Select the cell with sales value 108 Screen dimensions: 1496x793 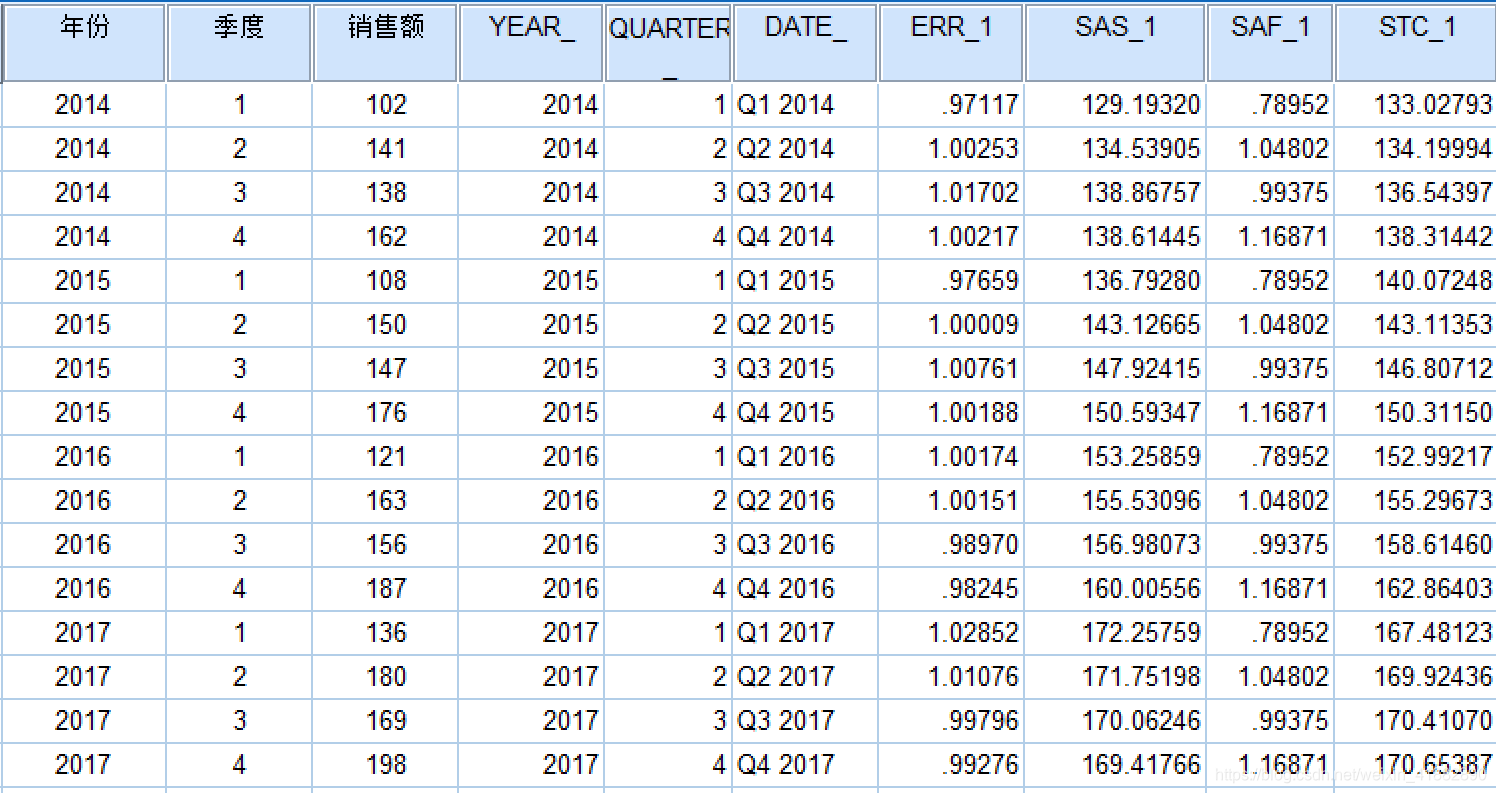click(385, 281)
